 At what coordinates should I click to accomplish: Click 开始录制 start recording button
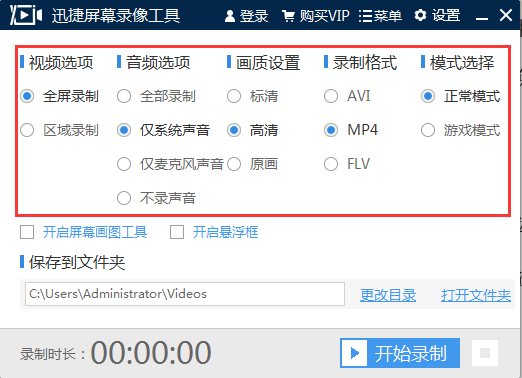(x=400, y=353)
